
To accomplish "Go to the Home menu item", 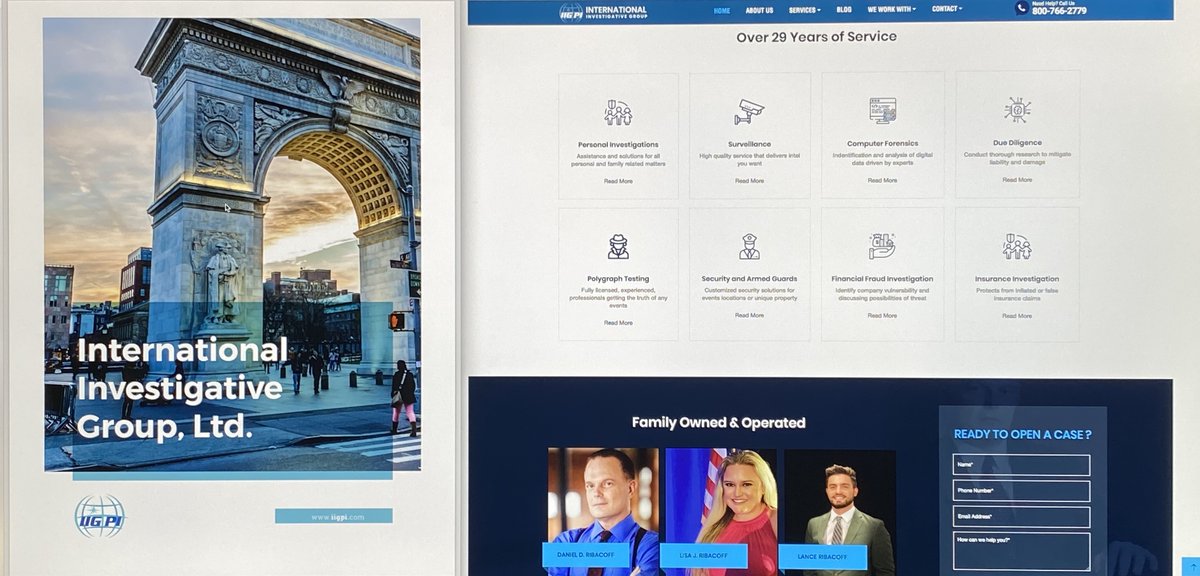I will coord(722,11).
